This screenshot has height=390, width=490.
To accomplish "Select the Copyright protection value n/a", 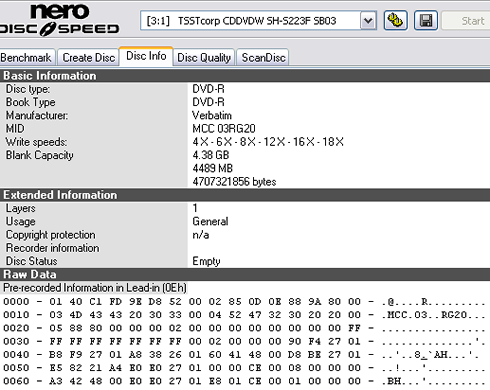I will (201, 235).
